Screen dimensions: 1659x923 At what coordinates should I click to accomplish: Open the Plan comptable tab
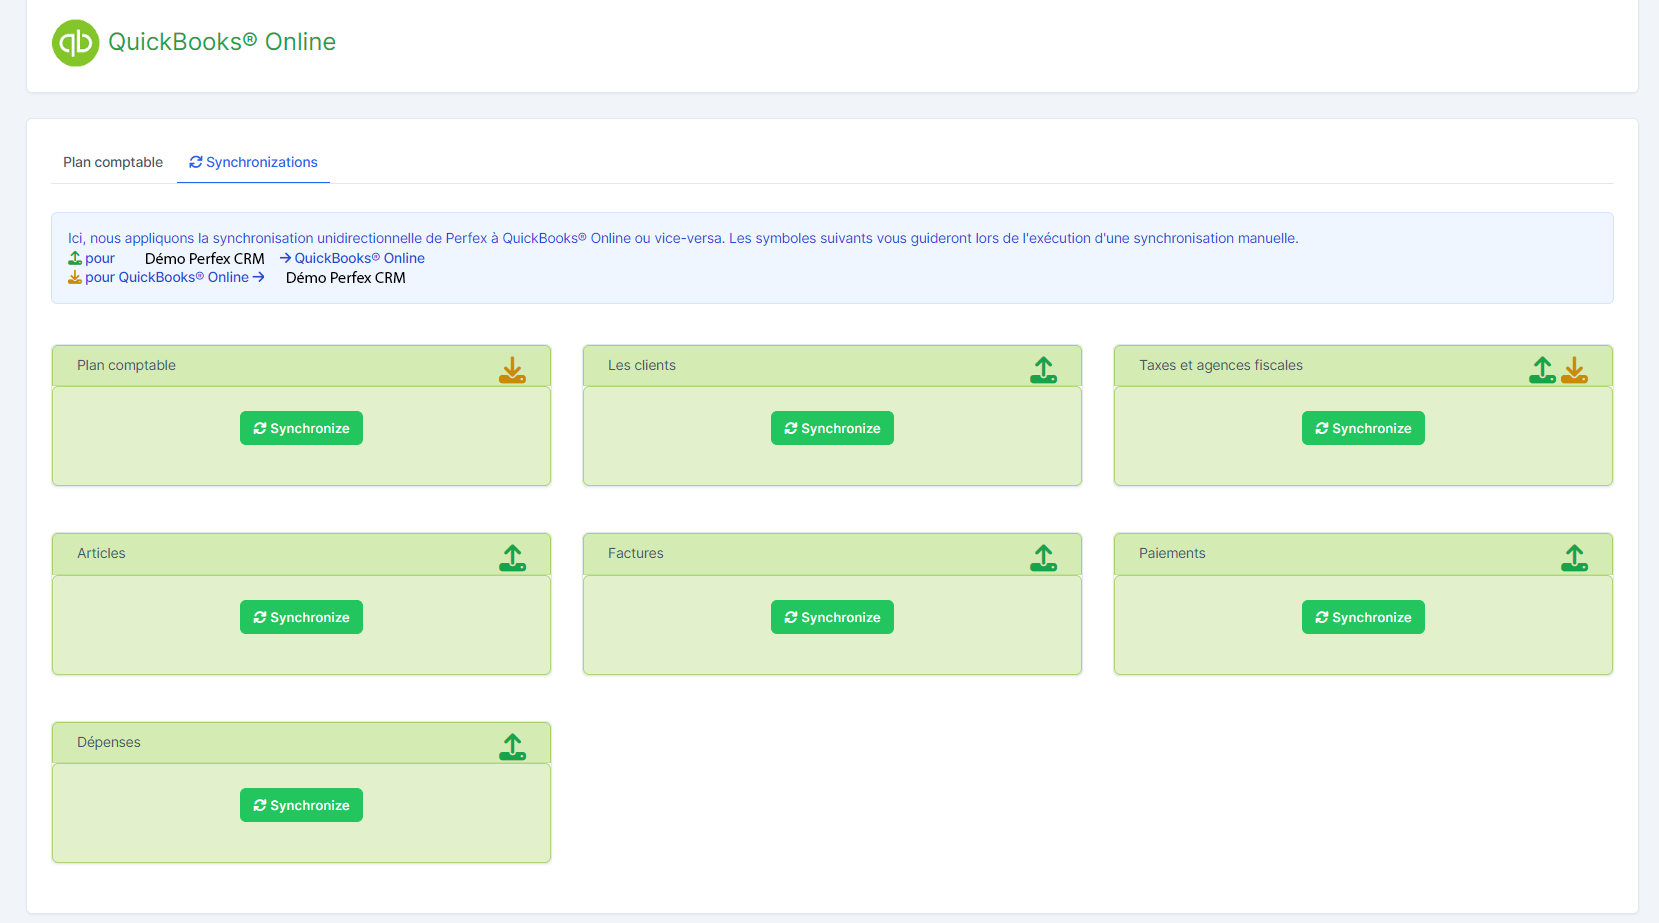click(x=113, y=162)
